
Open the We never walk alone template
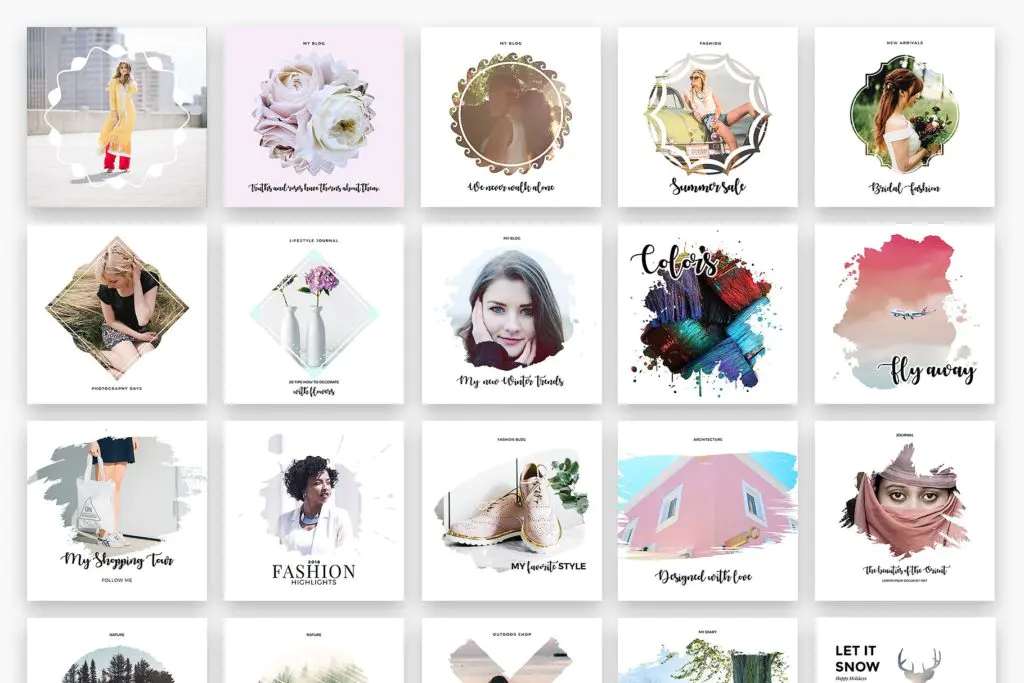[x=511, y=117]
